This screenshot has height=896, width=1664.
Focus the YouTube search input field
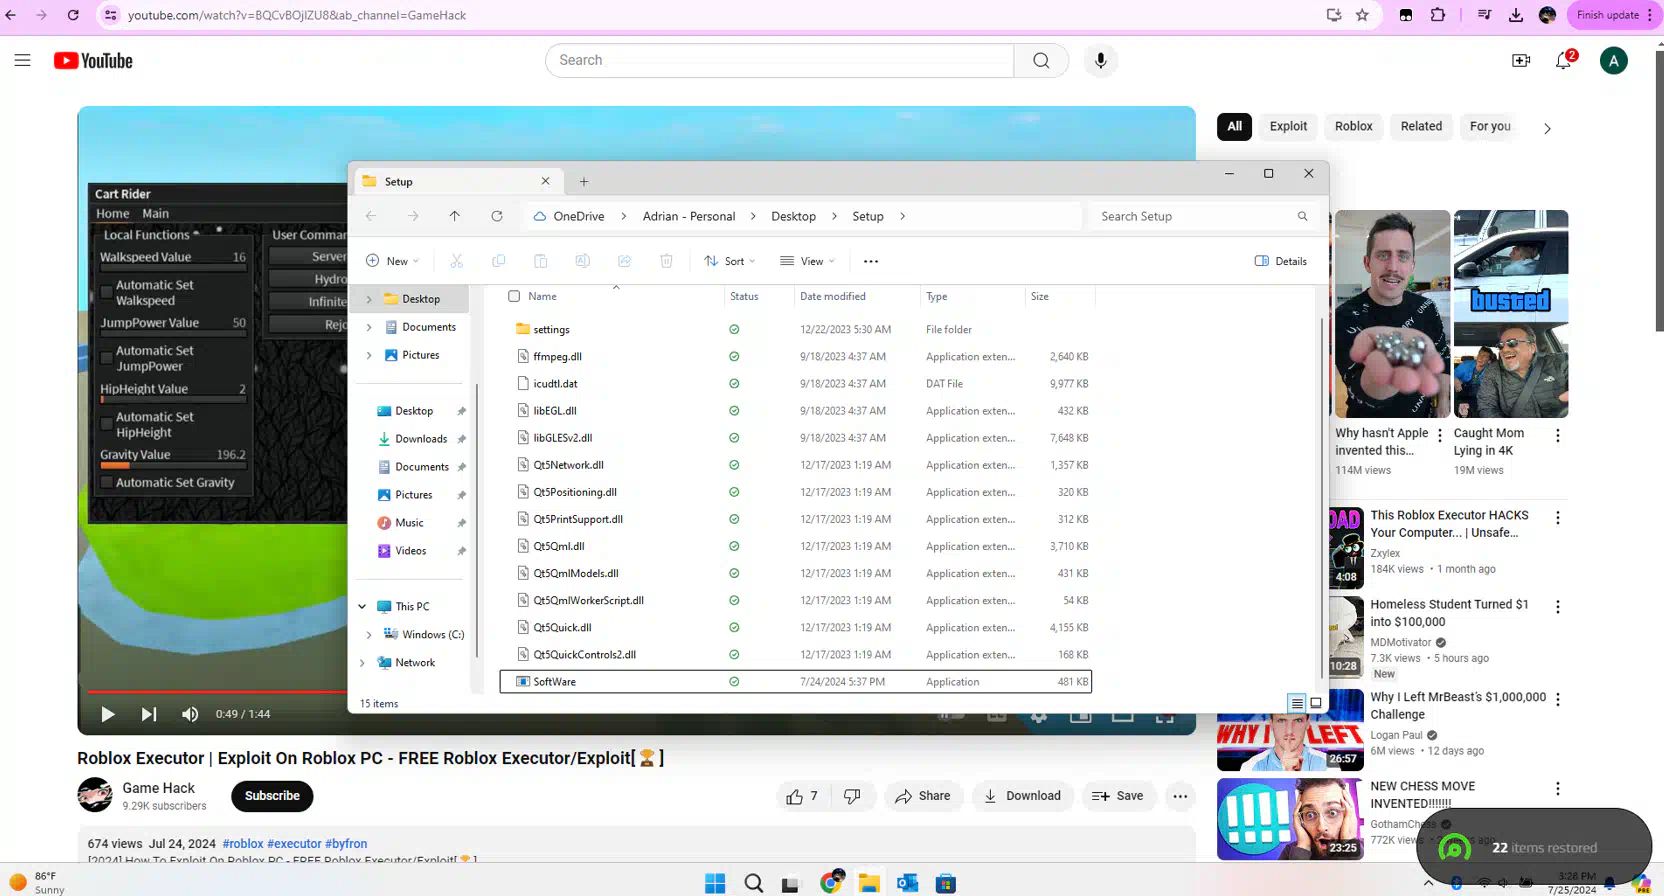pos(780,61)
